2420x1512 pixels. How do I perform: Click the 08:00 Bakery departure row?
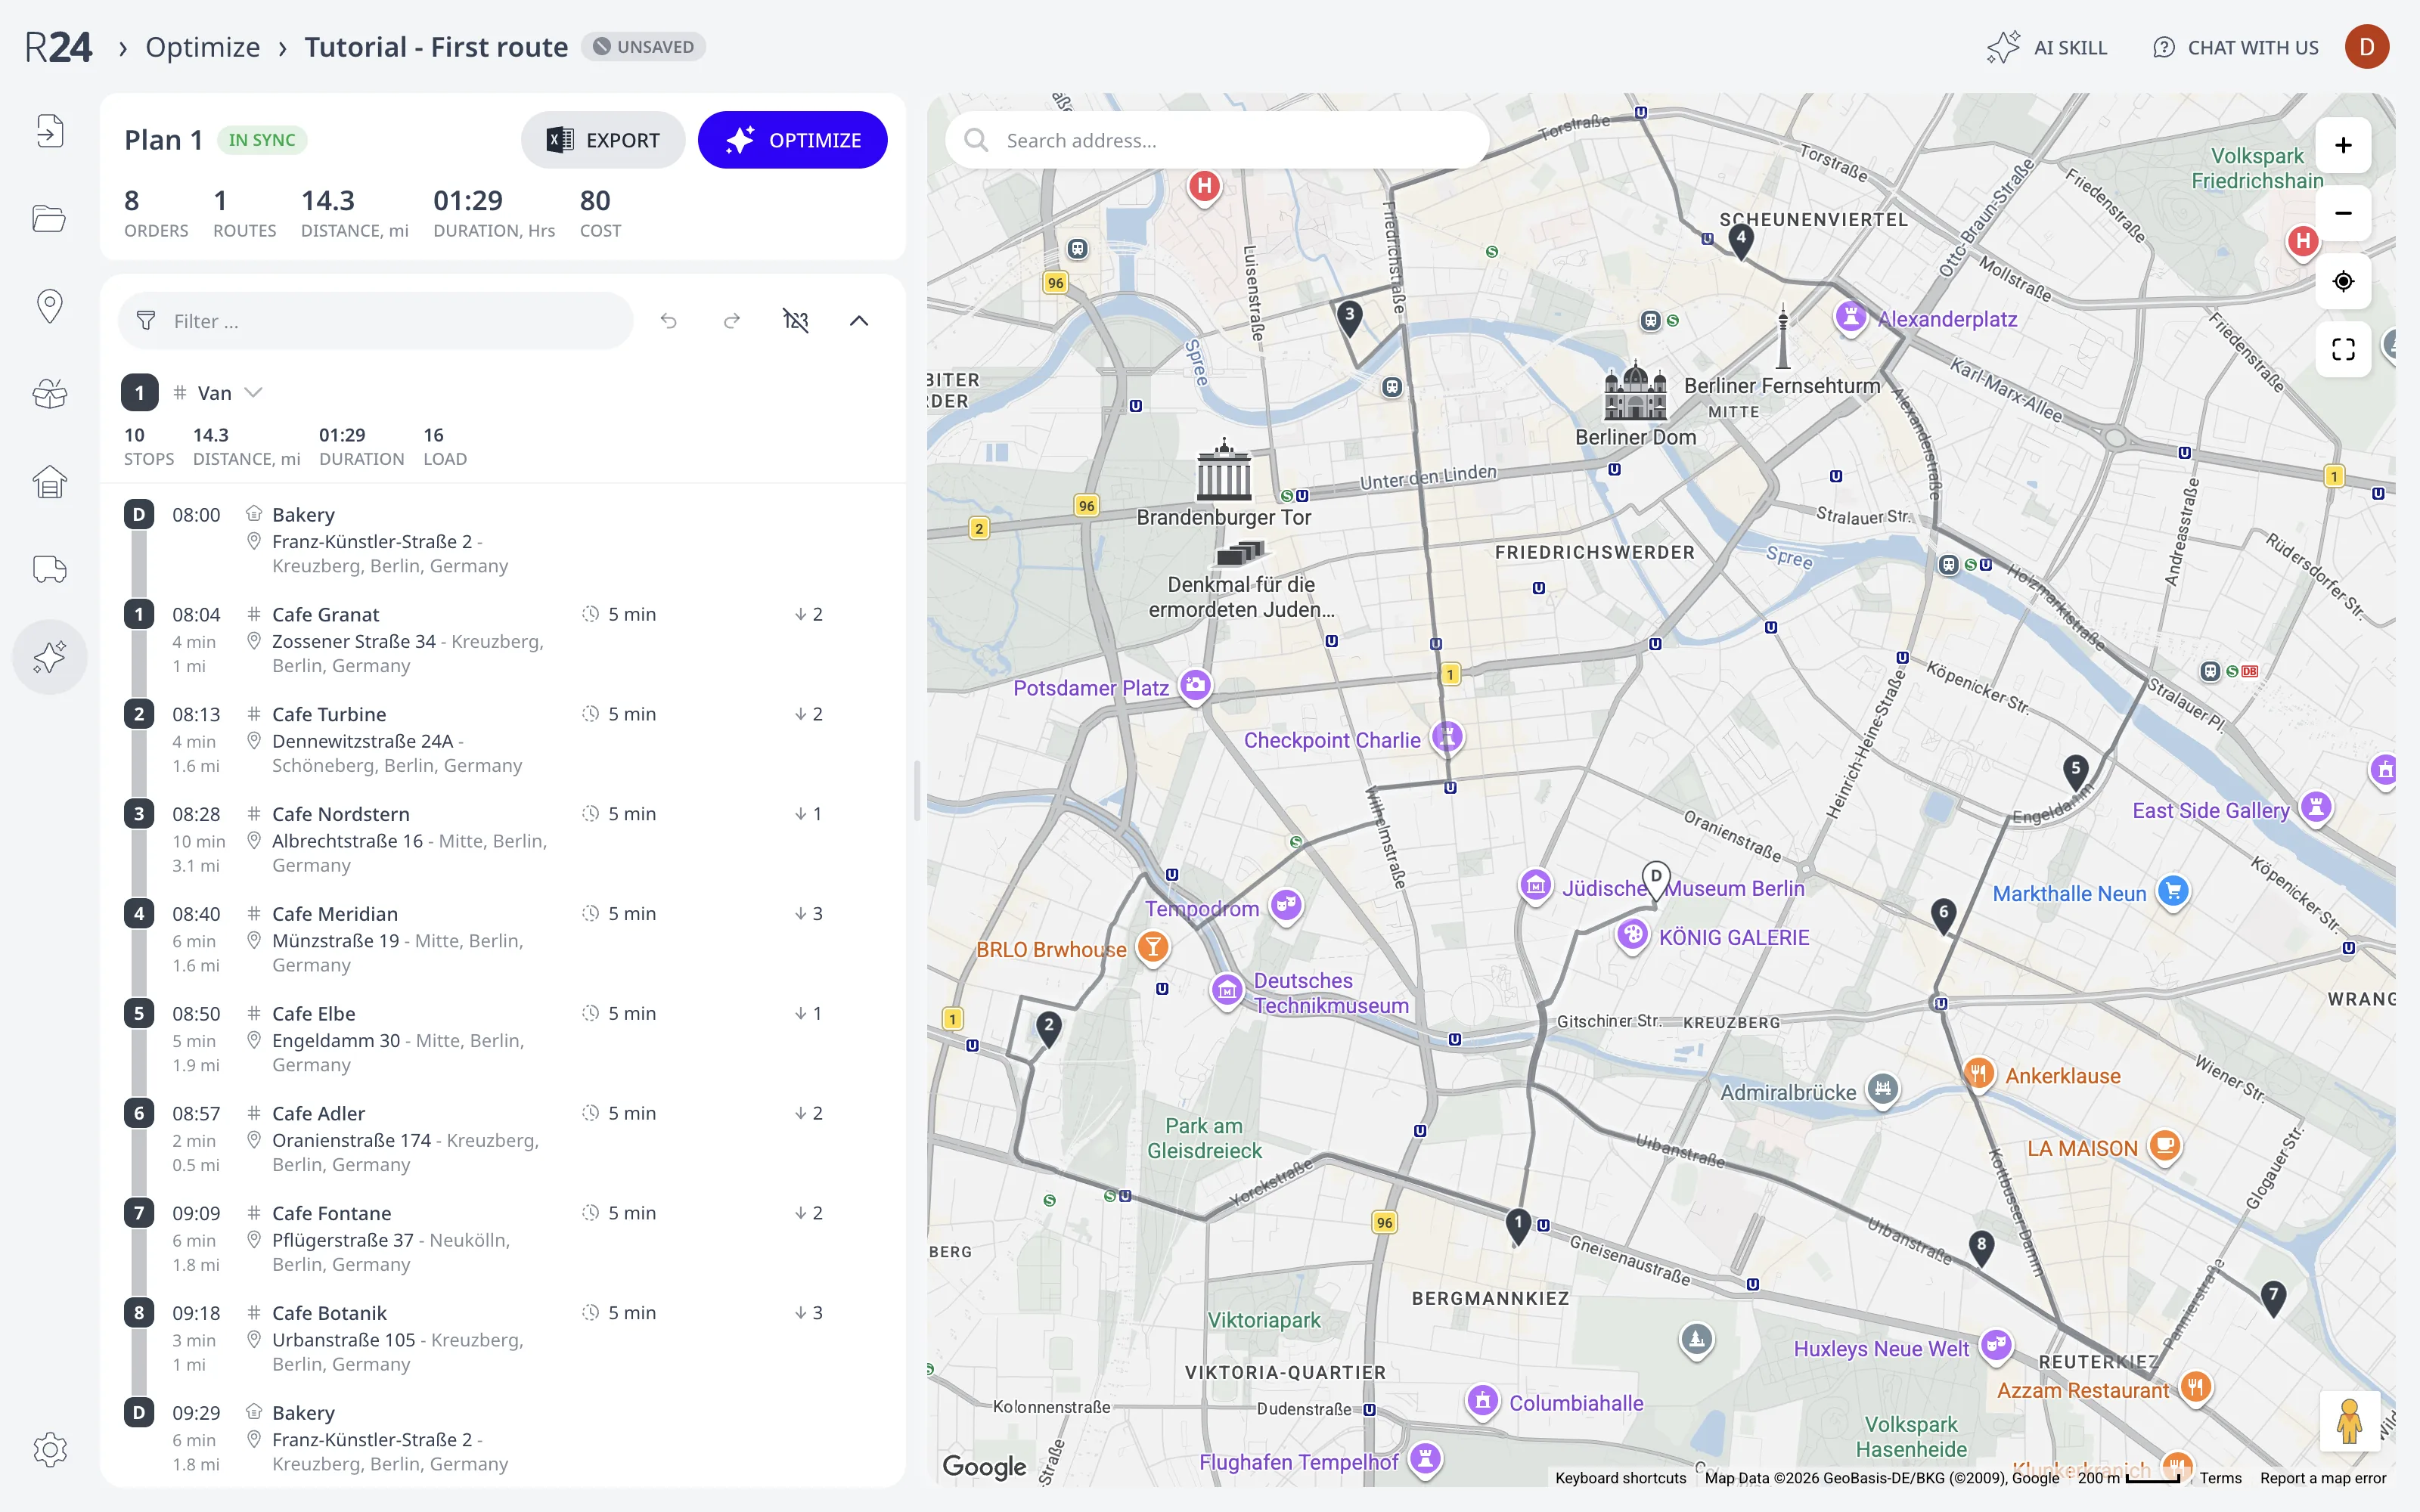(x=503, y=540)
